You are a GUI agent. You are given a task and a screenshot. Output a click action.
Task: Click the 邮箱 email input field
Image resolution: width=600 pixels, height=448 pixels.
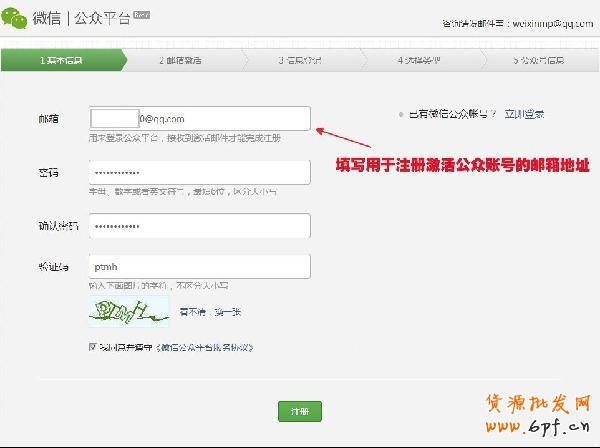pos(200,119)
